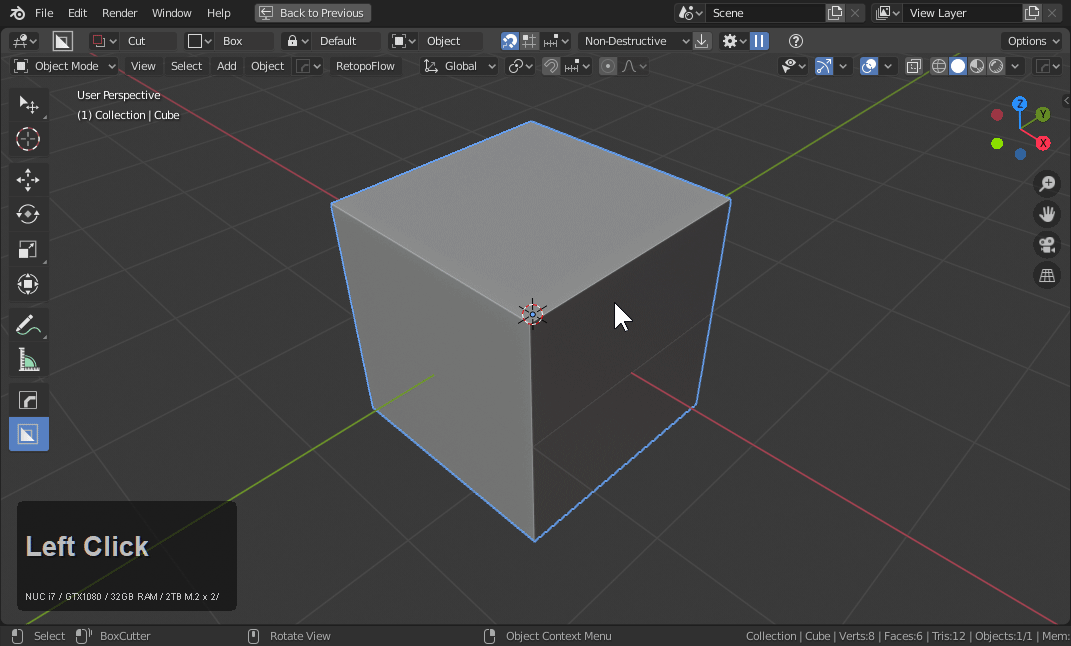Click the red X axis gizmo ball
The width and height of the screenshot is (1071, 646).
(x=1043, y=143)
